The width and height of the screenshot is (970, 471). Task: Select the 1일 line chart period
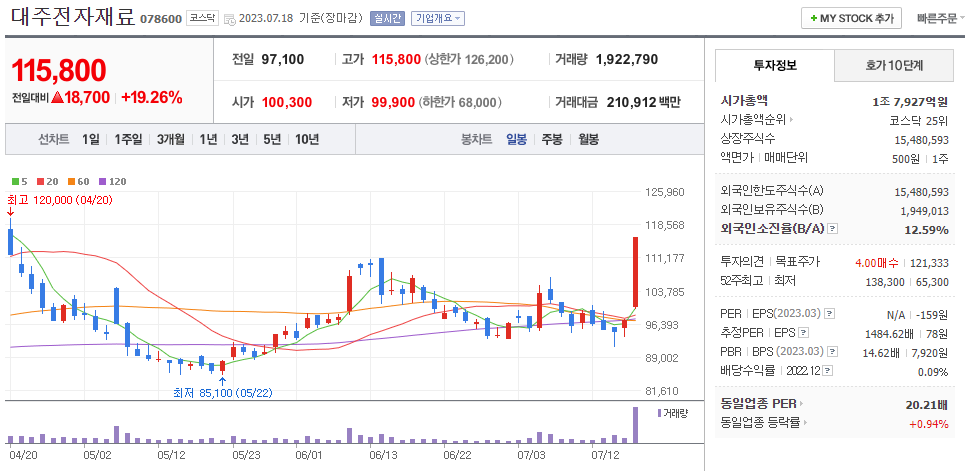(x=90, y=139)
